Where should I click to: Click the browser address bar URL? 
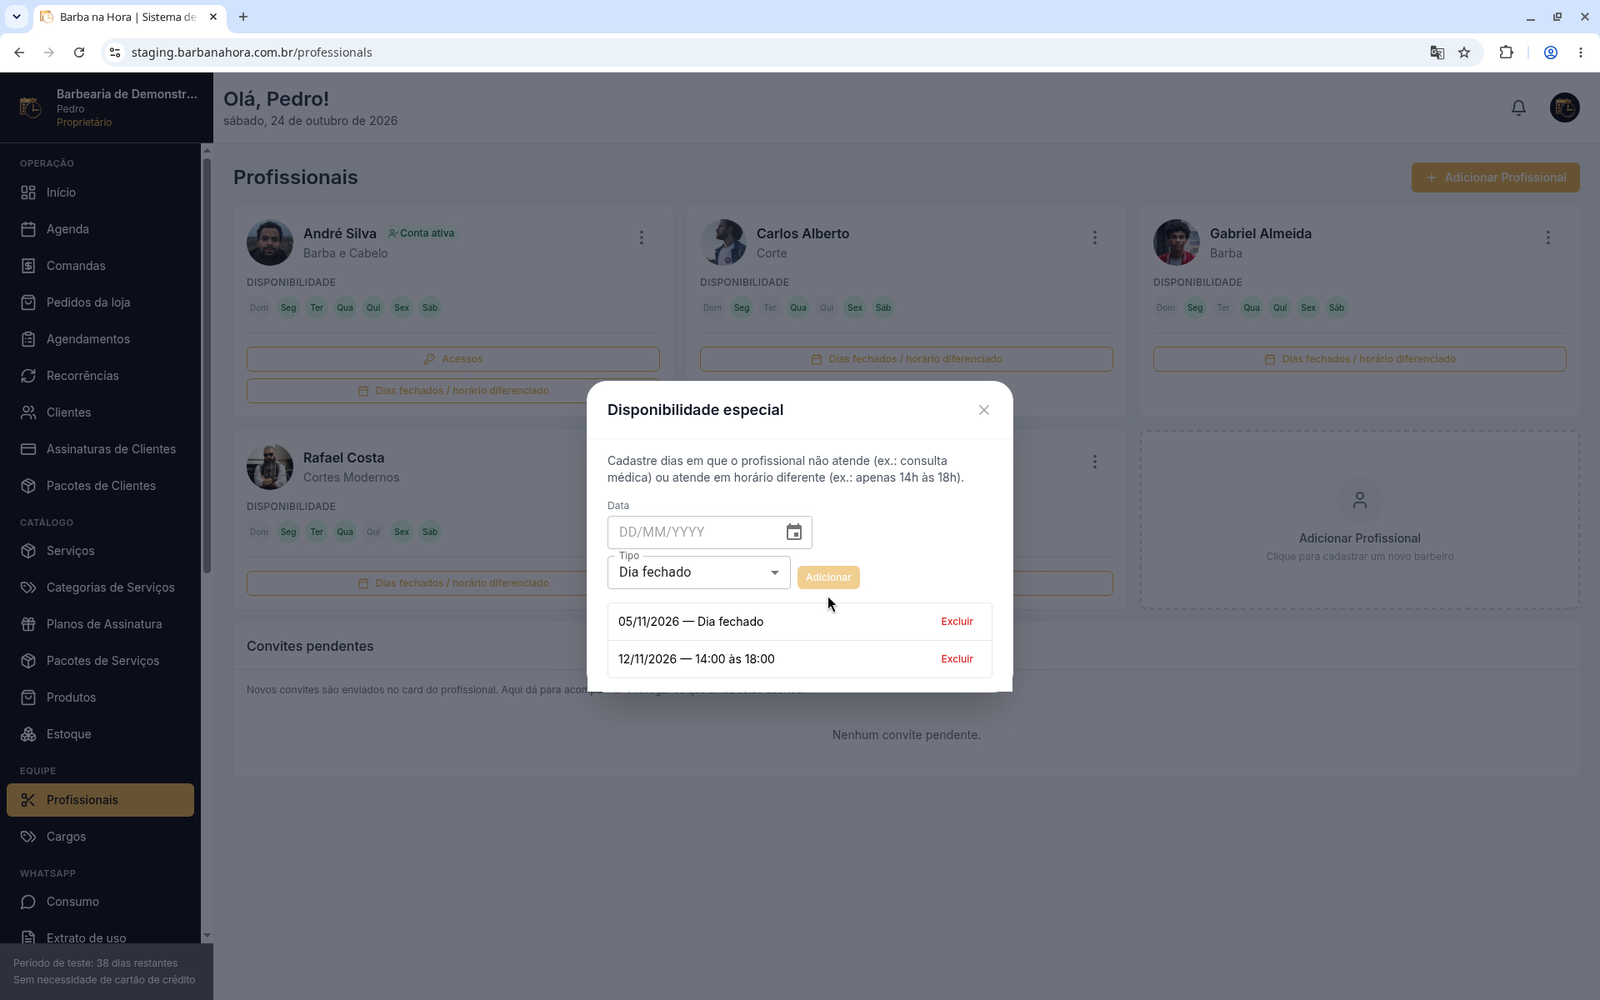click(x=251, y=52)
